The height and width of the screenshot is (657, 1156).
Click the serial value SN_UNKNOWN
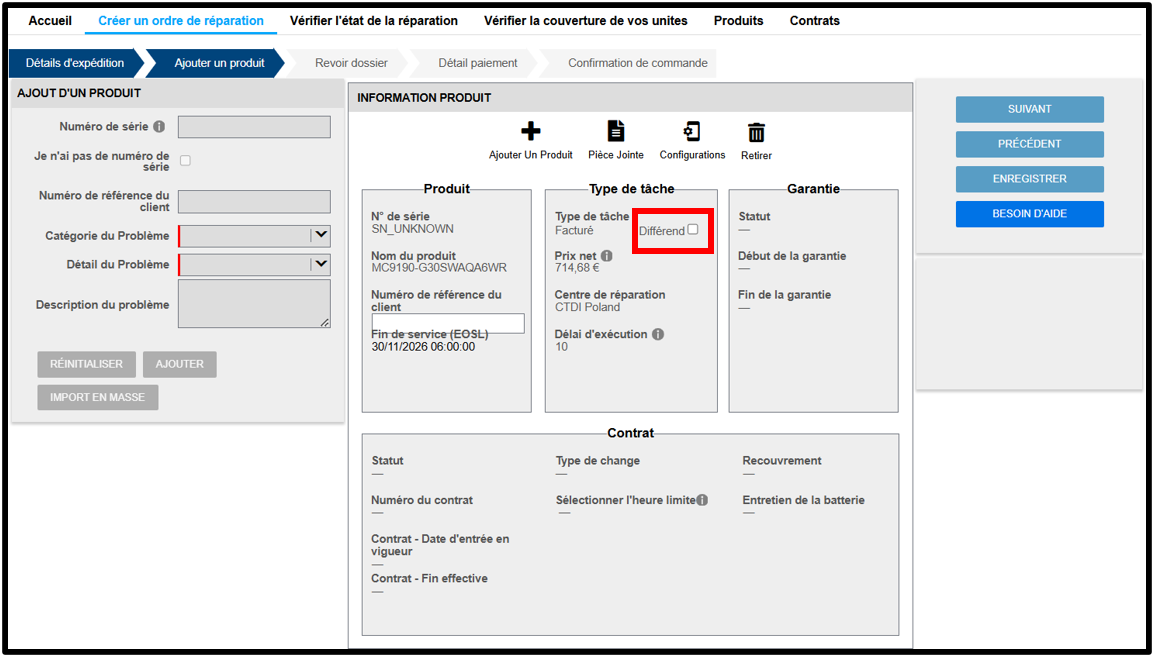[x=413, y=229]
